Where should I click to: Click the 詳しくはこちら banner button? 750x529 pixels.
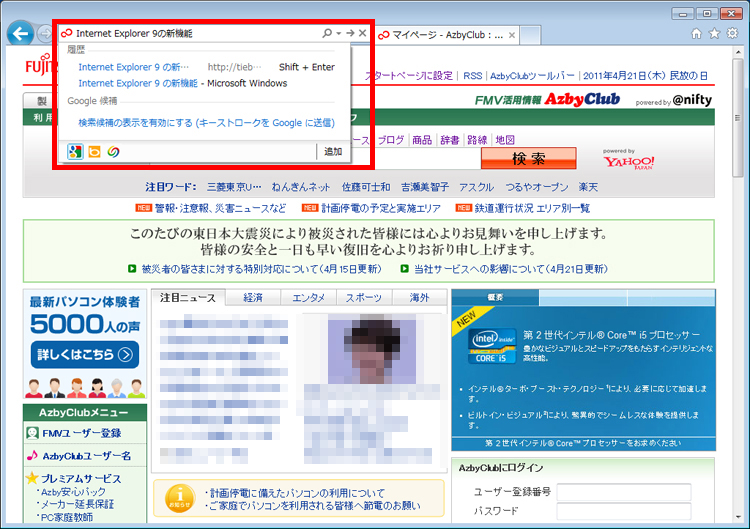tap(85, 354)
